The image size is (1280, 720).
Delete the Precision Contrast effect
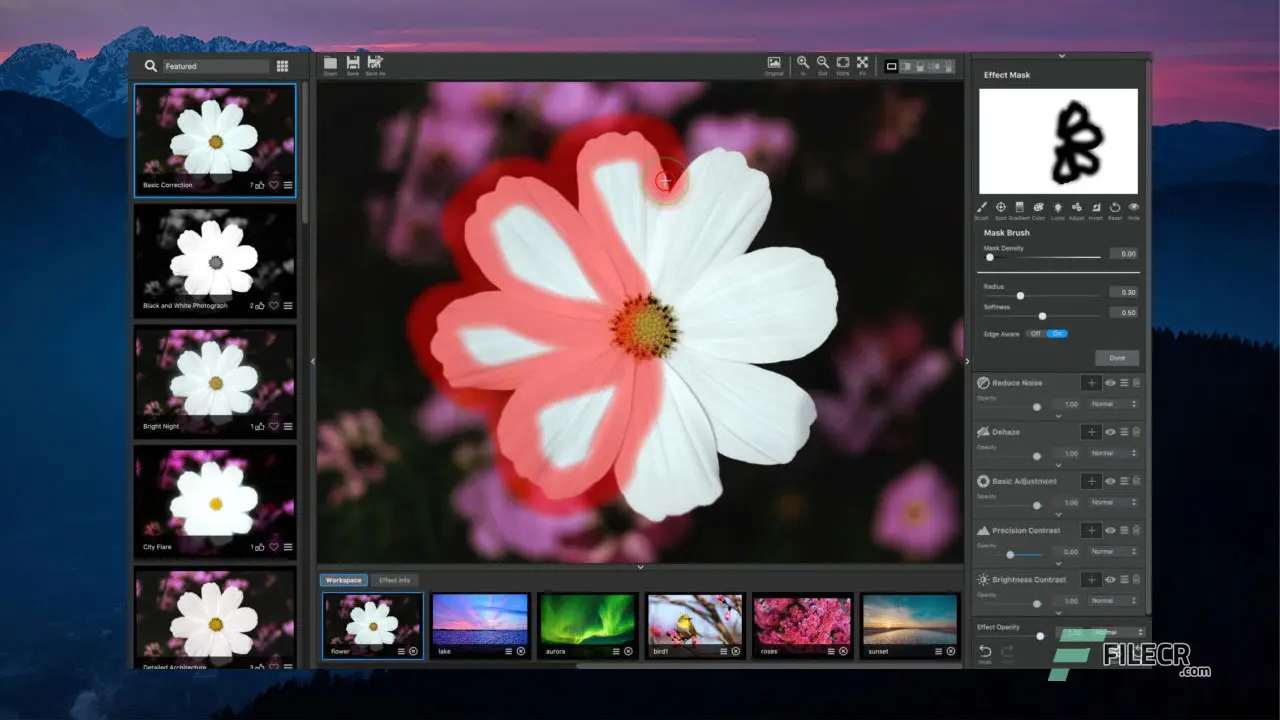point(1136,530)
